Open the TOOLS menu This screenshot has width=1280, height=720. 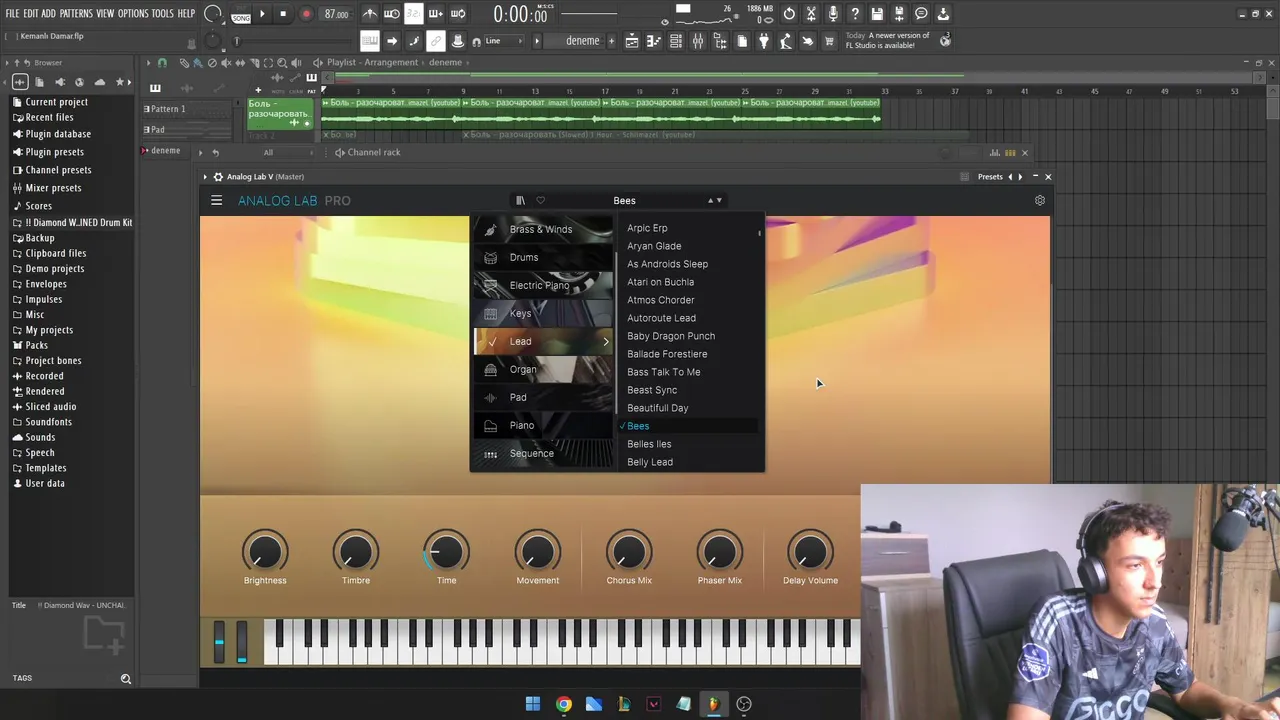163,14
